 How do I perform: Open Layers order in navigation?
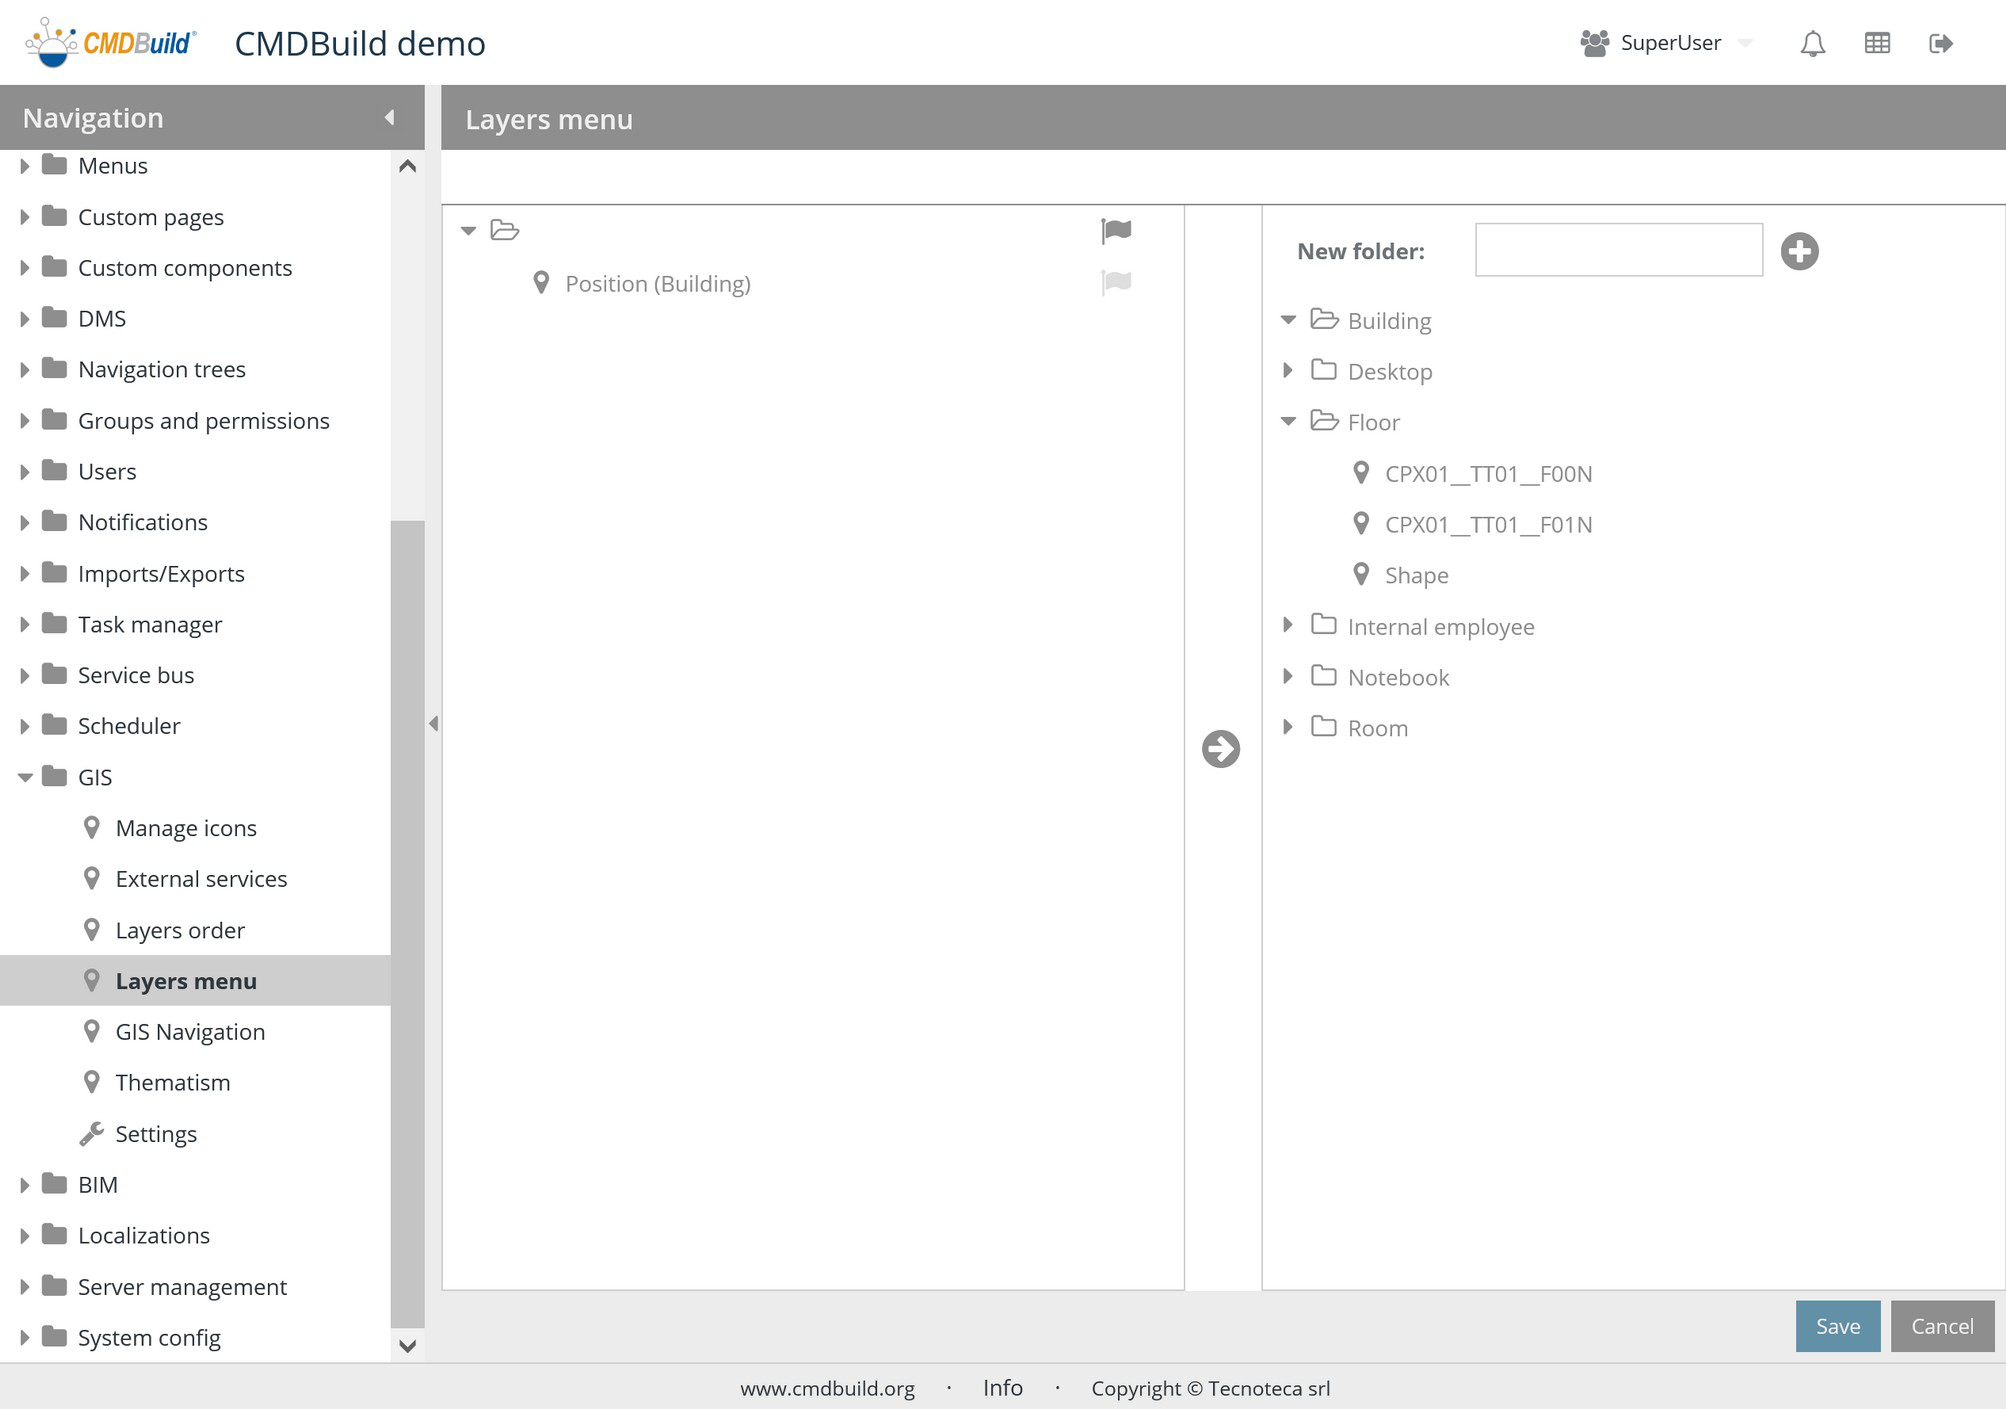coord(180,930)
